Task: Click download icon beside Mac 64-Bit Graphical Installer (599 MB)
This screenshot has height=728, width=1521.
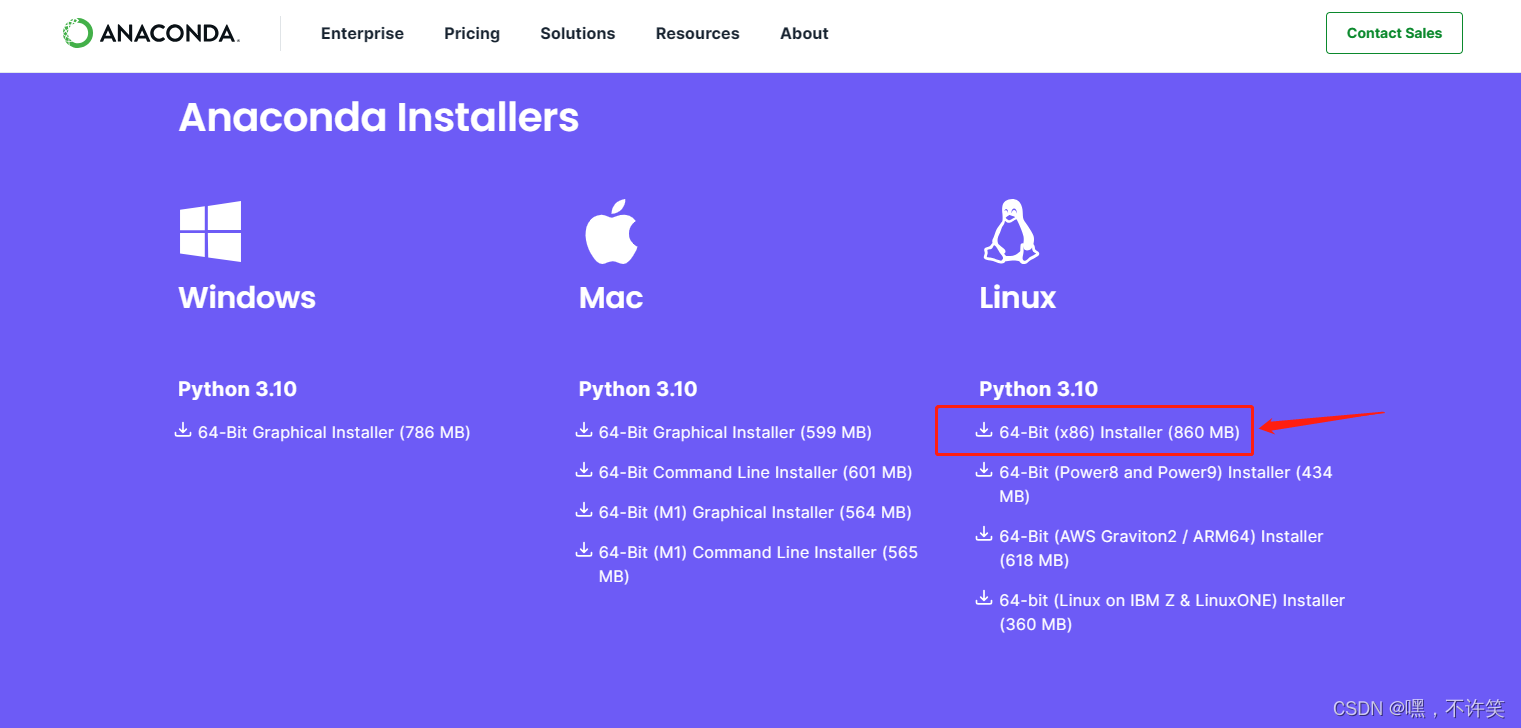Action: click(584, 431)
